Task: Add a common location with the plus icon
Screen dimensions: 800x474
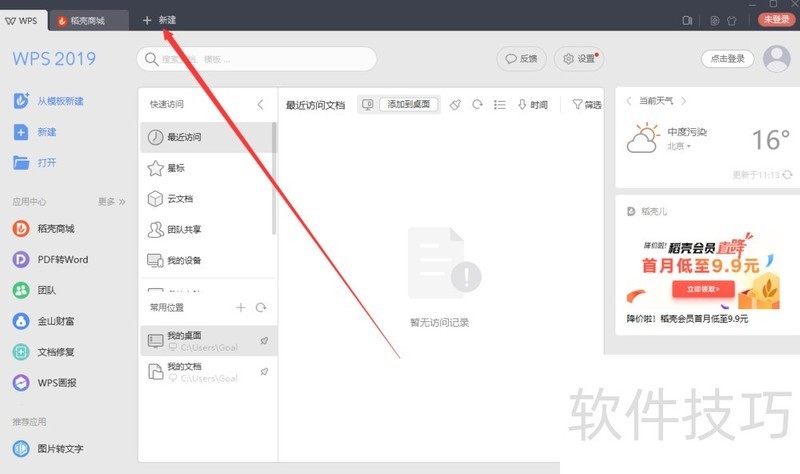Action: coord(241,307)
